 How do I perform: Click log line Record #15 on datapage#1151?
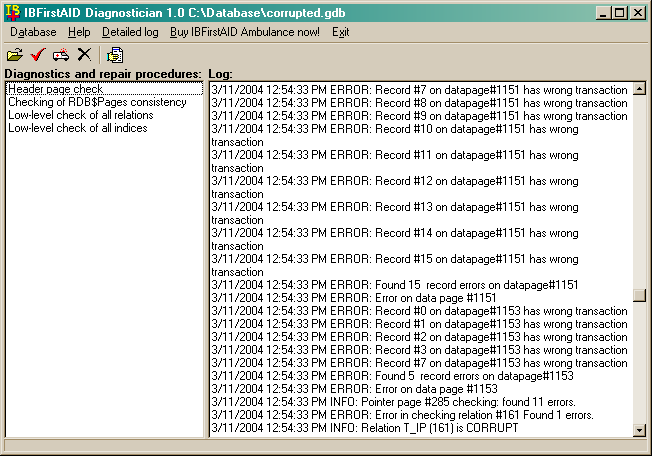tap(395, 265)
